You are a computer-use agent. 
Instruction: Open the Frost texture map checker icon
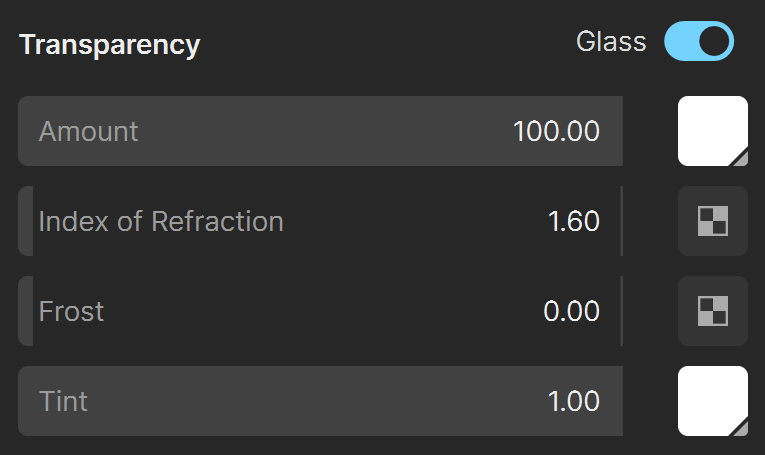[713, 311]
